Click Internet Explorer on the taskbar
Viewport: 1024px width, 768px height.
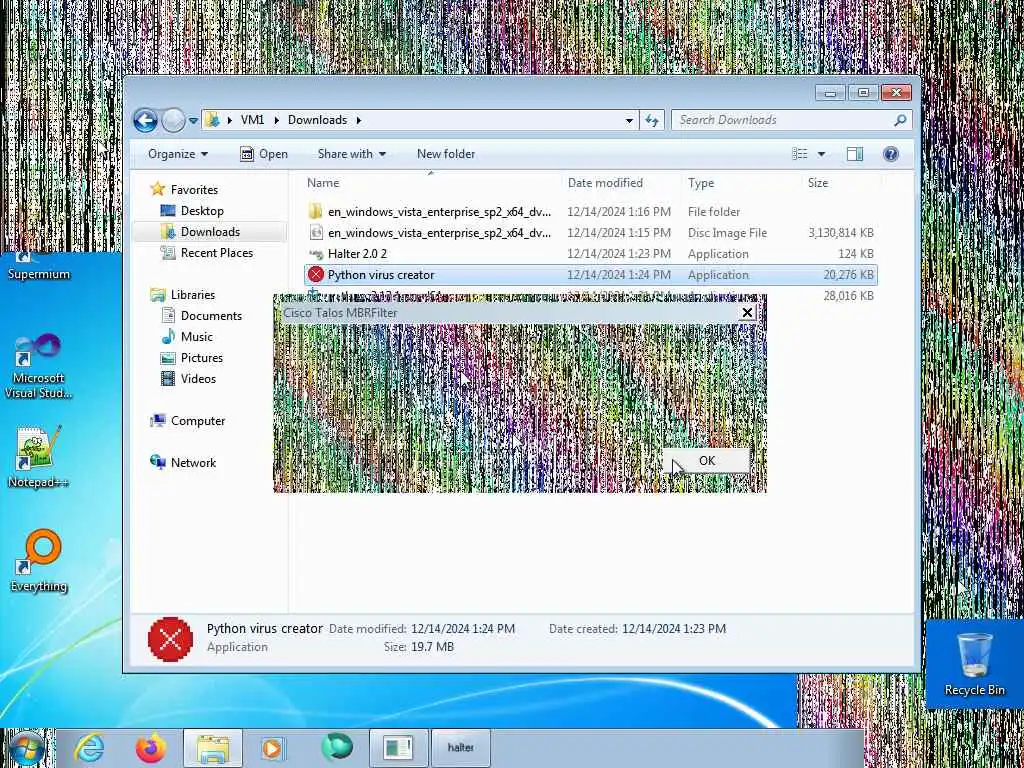tap(89, 748)
